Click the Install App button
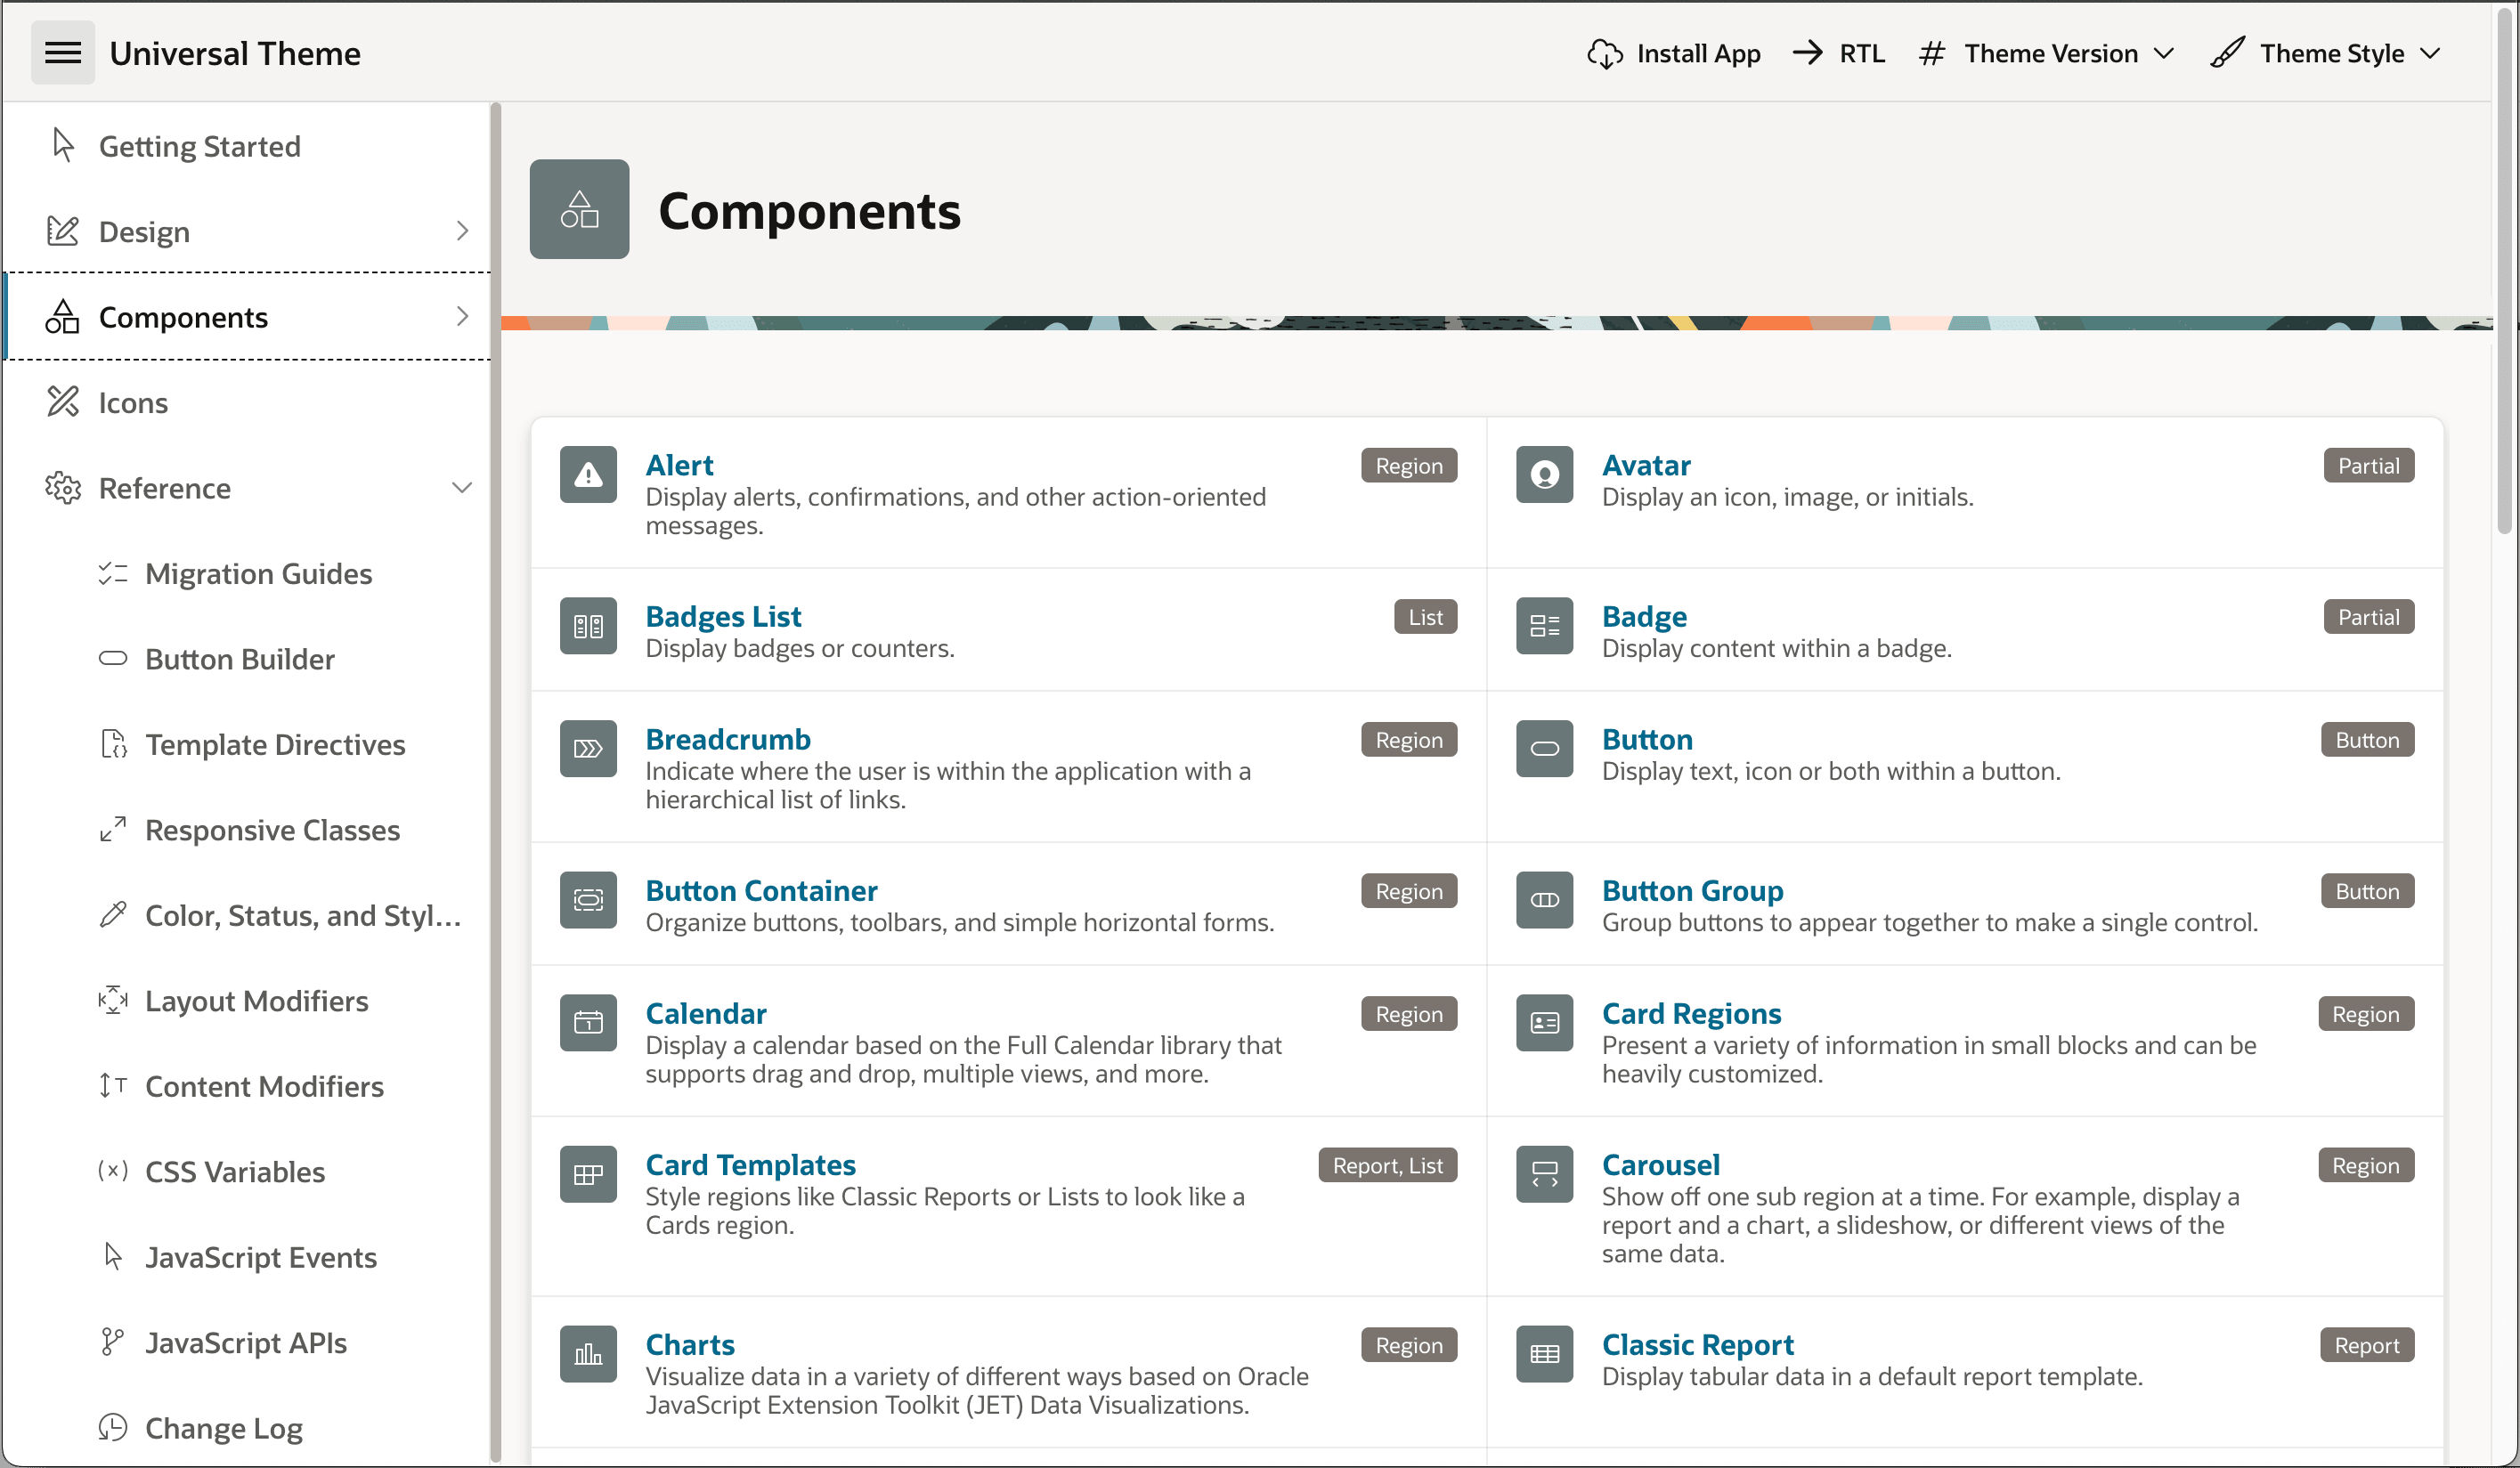This screenshot has width=2520, height=1468. pyautogui.click(x=1673, y=53)
